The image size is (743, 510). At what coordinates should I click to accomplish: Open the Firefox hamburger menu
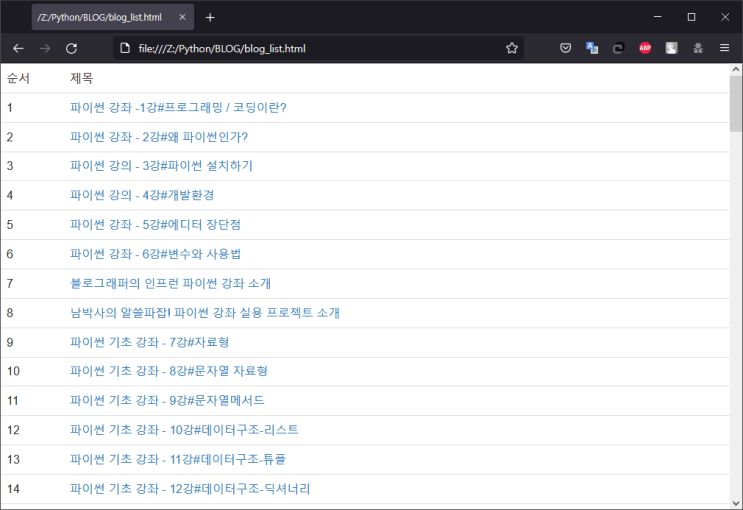tap(724, 48)
